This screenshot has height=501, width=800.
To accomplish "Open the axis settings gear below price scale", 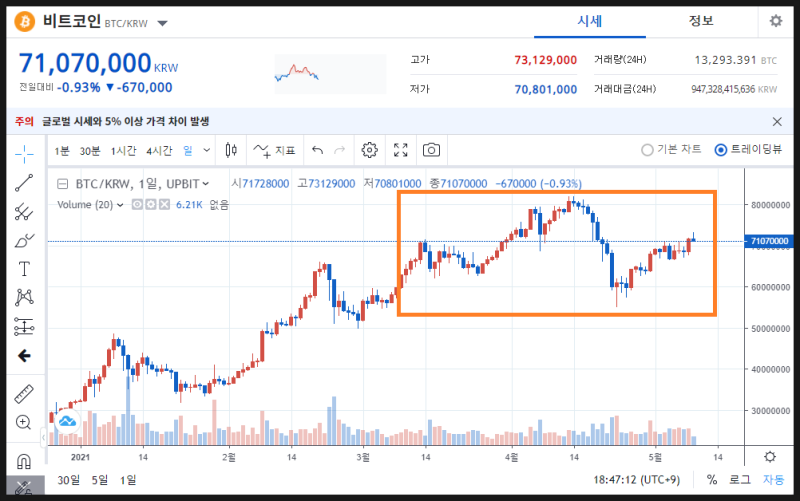I will coord(770,457).
